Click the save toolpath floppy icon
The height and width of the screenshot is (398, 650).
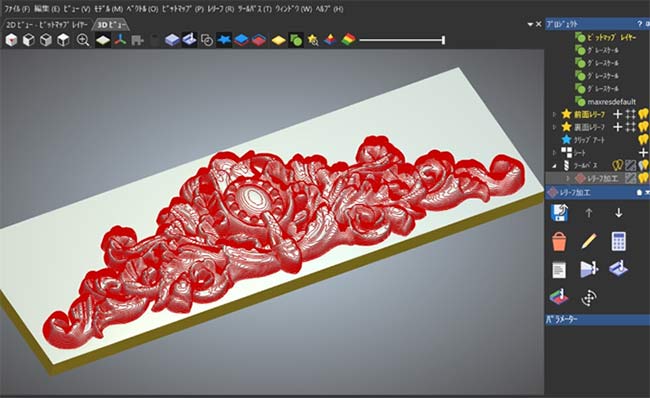[560, 213]
